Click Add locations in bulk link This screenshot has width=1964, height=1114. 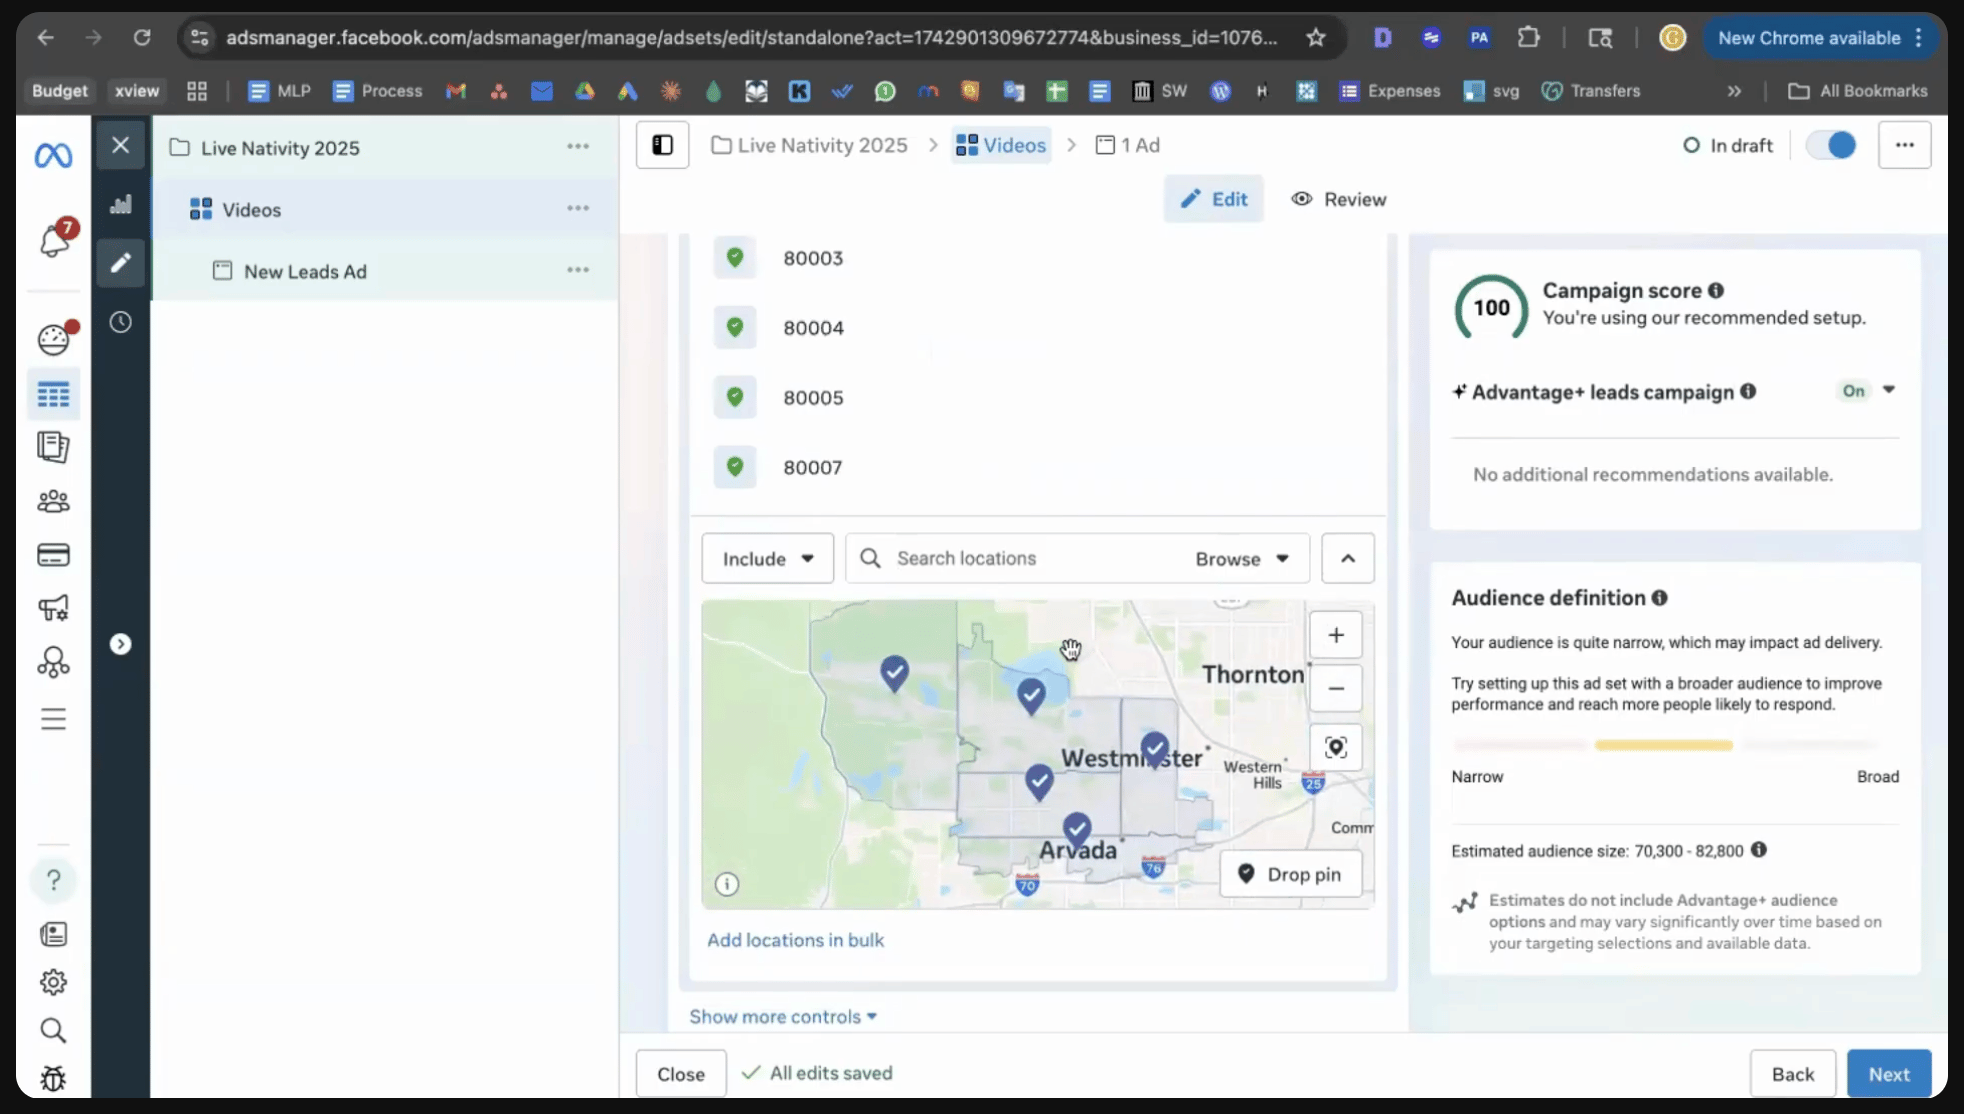pyautogui.click(x=795, y=940)
